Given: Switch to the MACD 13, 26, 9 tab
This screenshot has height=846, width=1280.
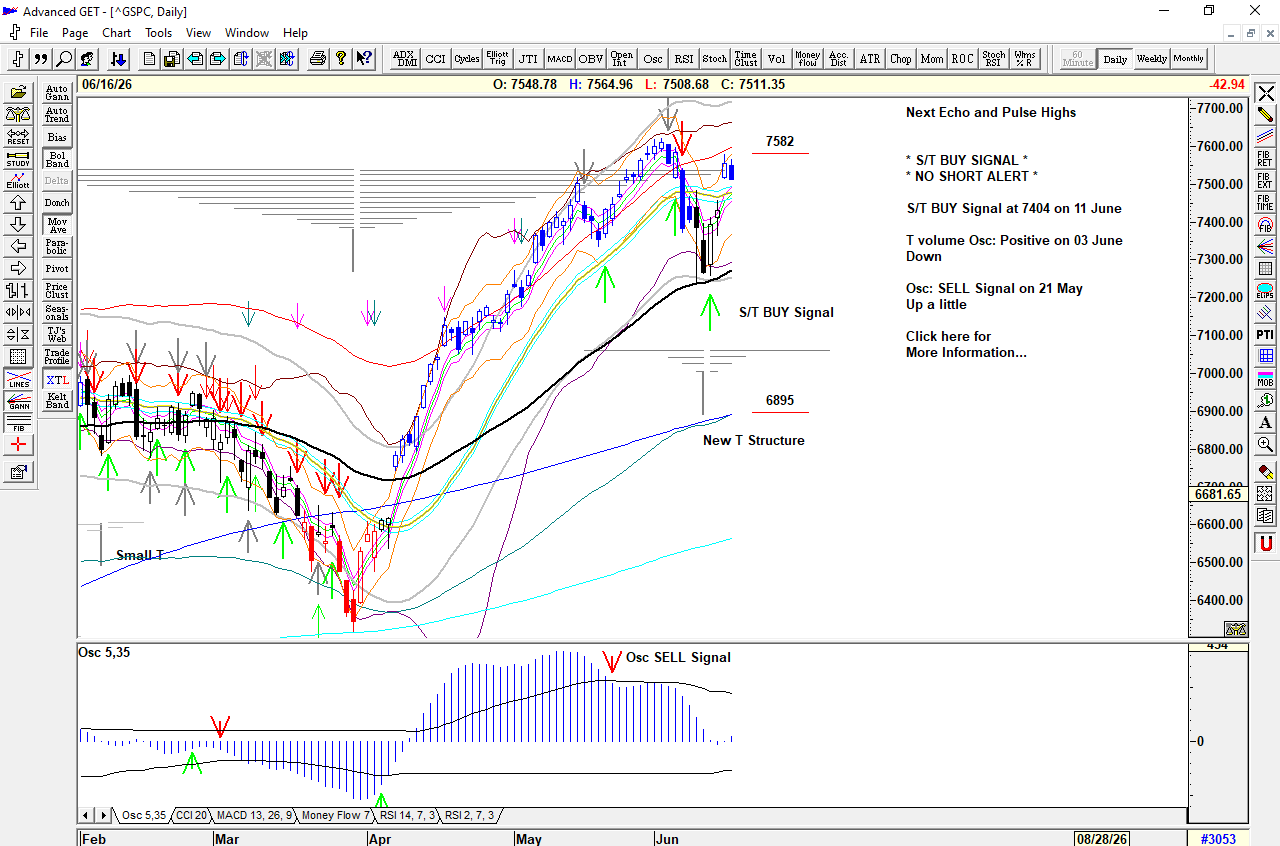Looking at the screenshot, I should (x=254, y=815).
